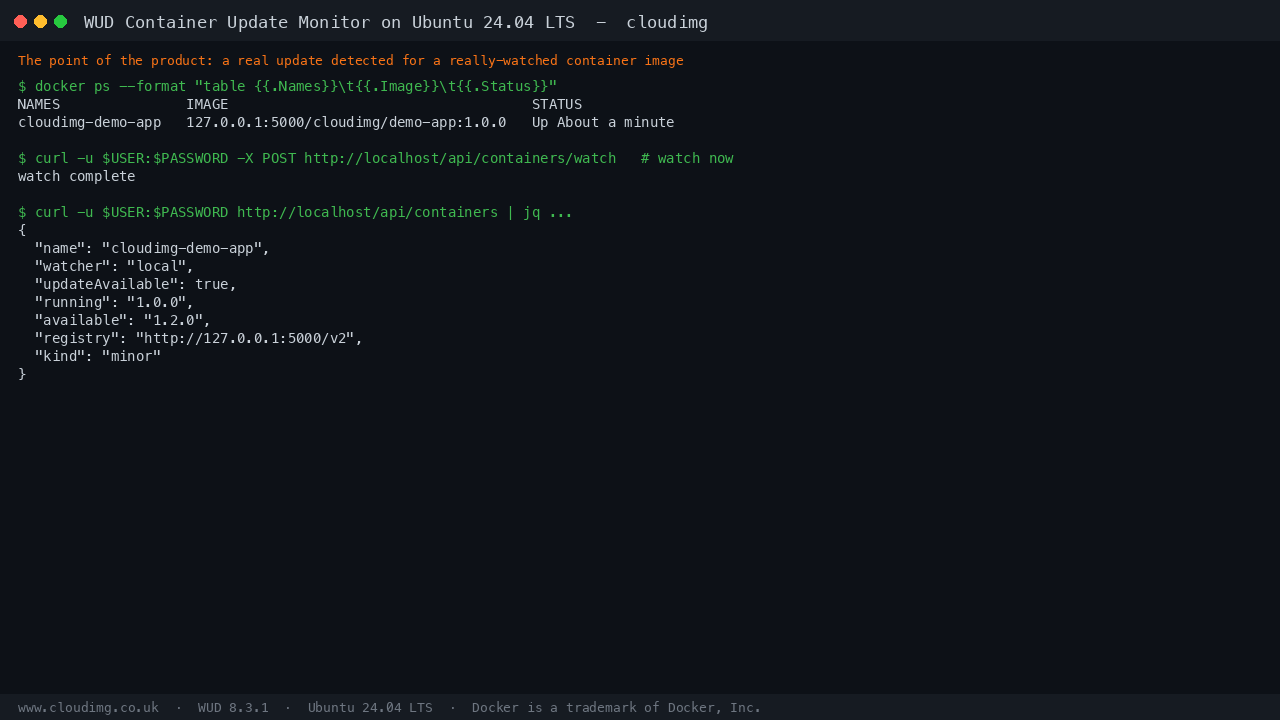Click the container name 'cloudimg-demo-app' in table row
This screenshot has height=720, width=1280.
click(x=90, y=122)
